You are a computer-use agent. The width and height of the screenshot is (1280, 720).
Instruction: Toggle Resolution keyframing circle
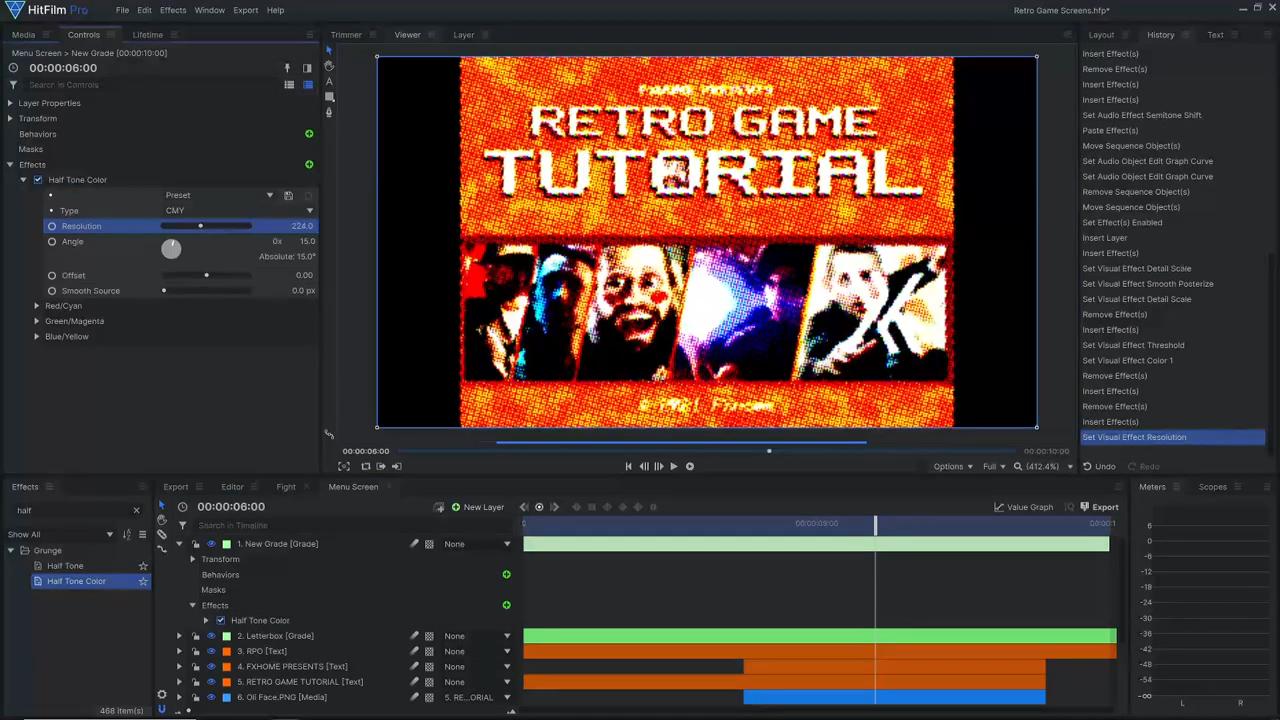pos(52,226)
